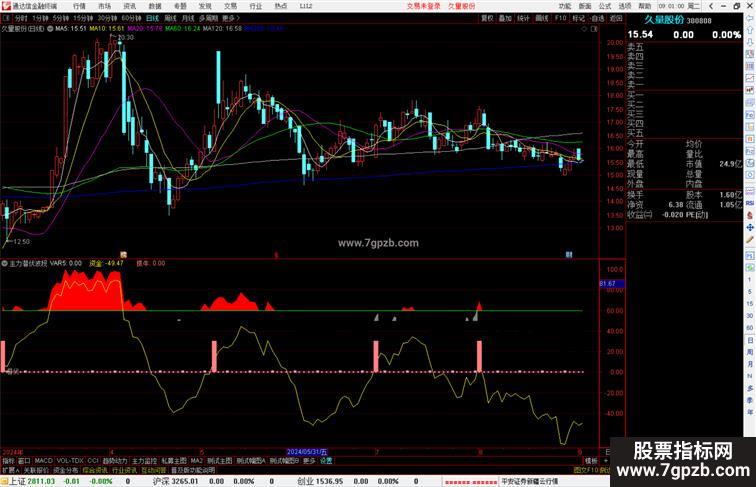Screen dimensions: 756x487
Task: Open the 公式 menu
Action: click(x=605, y=6)
